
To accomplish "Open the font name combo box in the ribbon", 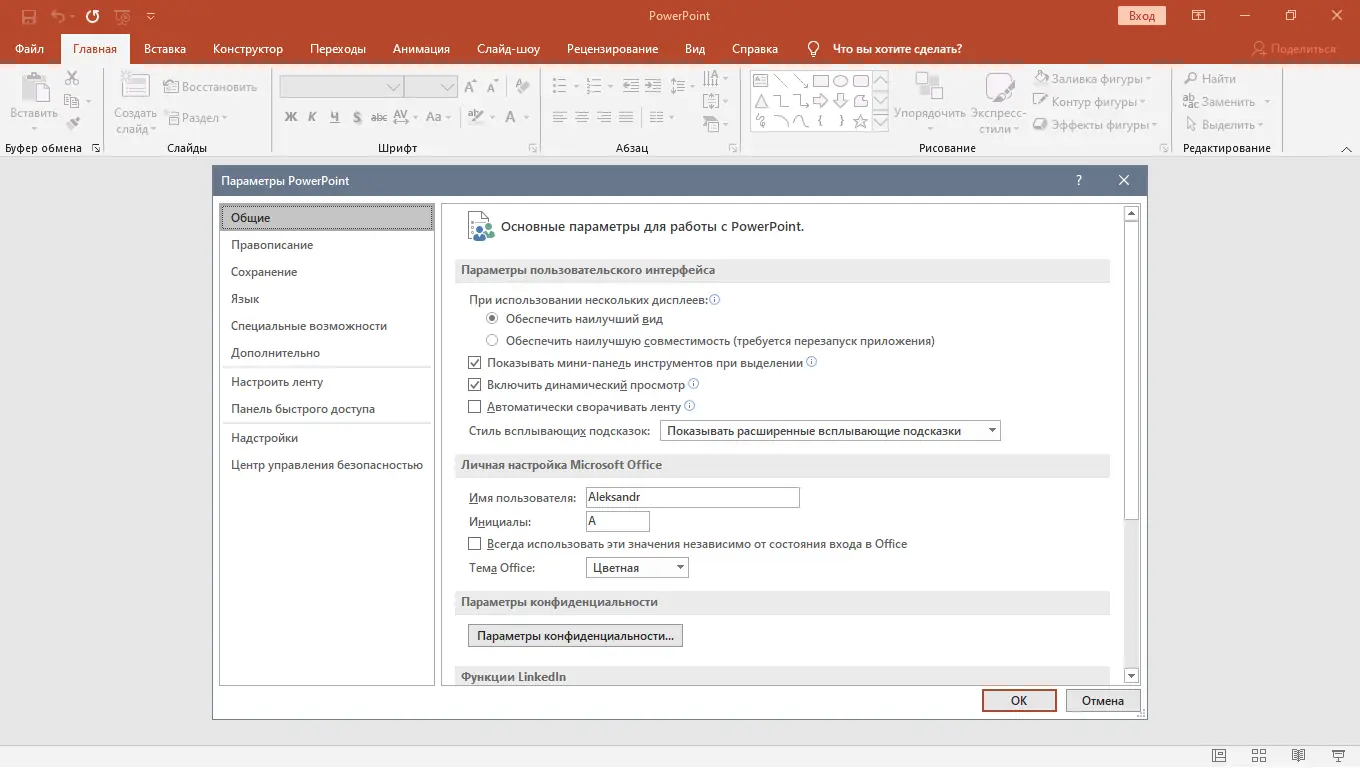I will (342, 87).
